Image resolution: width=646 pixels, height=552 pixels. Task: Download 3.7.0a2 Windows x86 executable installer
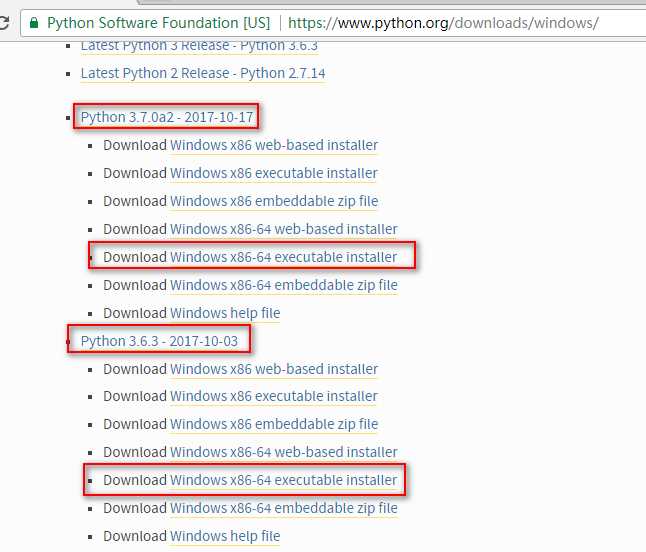tap(274, 173)
